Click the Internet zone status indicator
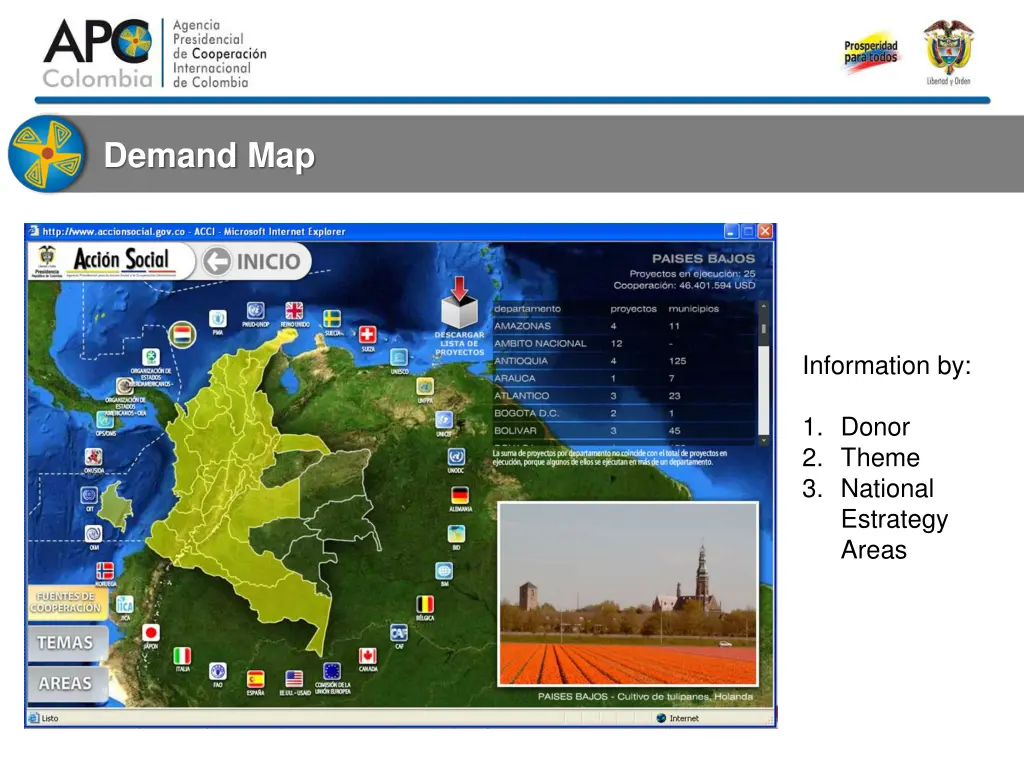The width and height of the screenshot is (1024, 768). tap(677, 718)
